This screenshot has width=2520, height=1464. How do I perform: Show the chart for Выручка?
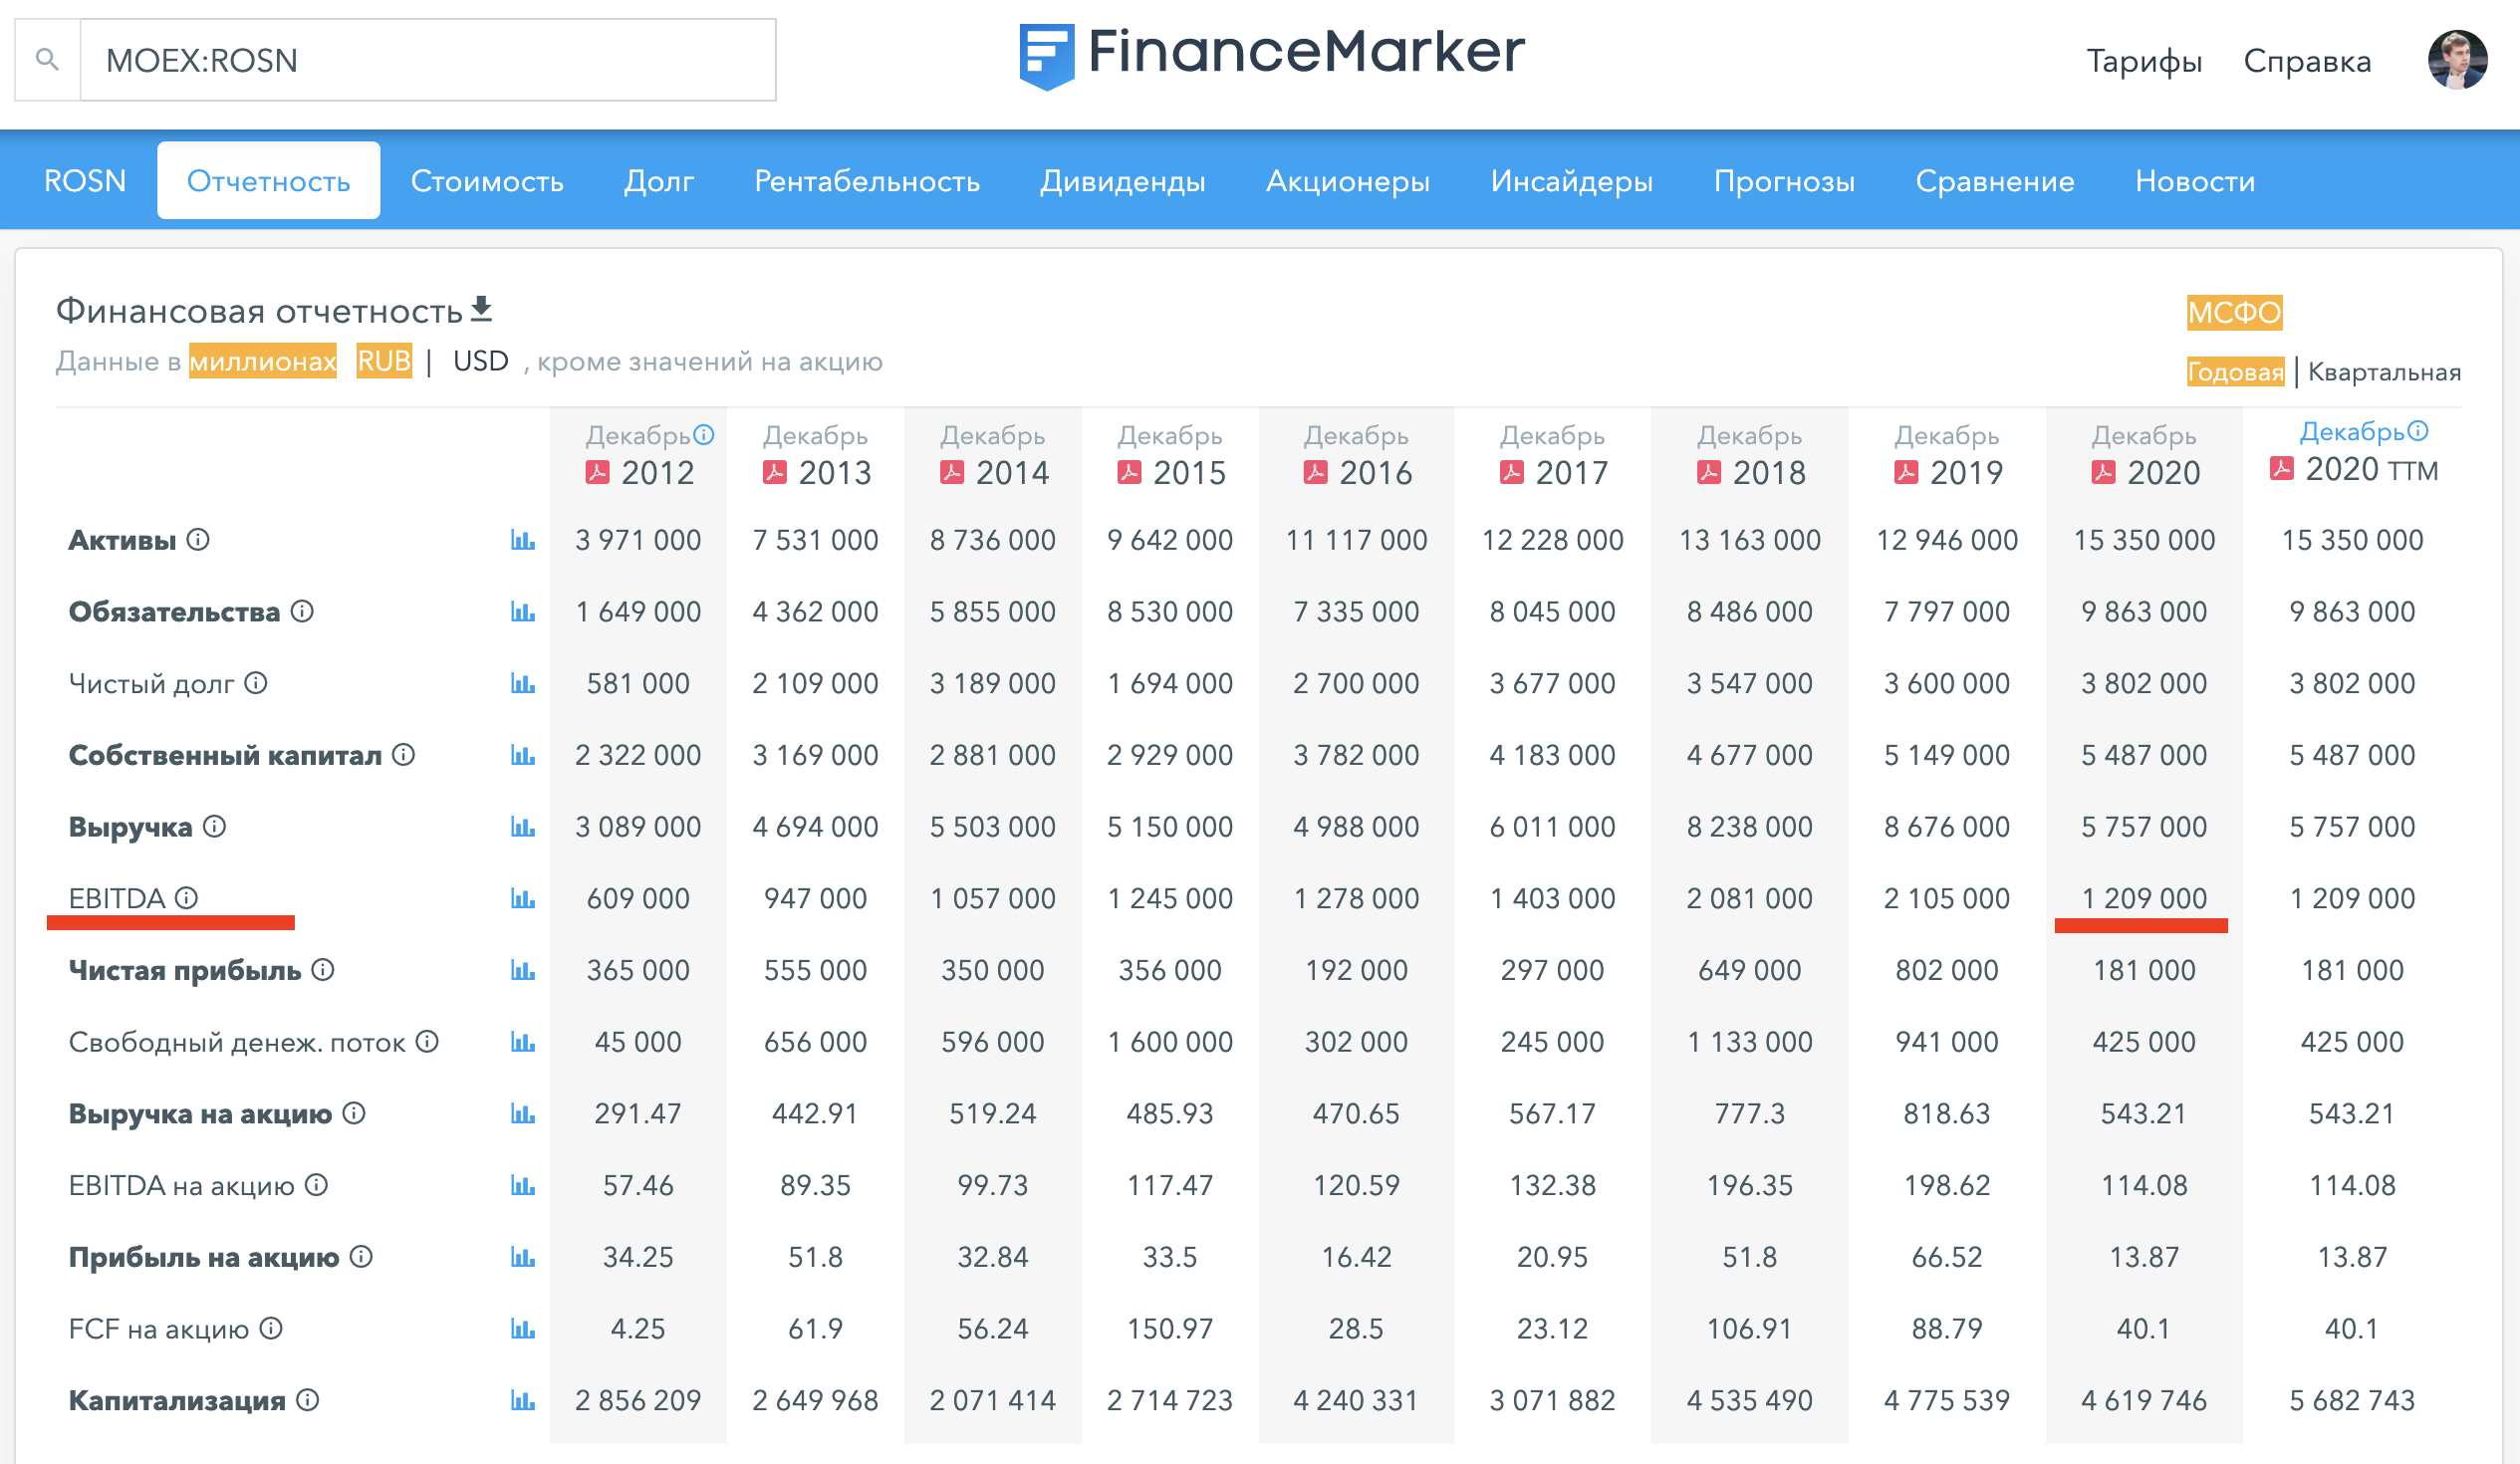click(523, 827)
